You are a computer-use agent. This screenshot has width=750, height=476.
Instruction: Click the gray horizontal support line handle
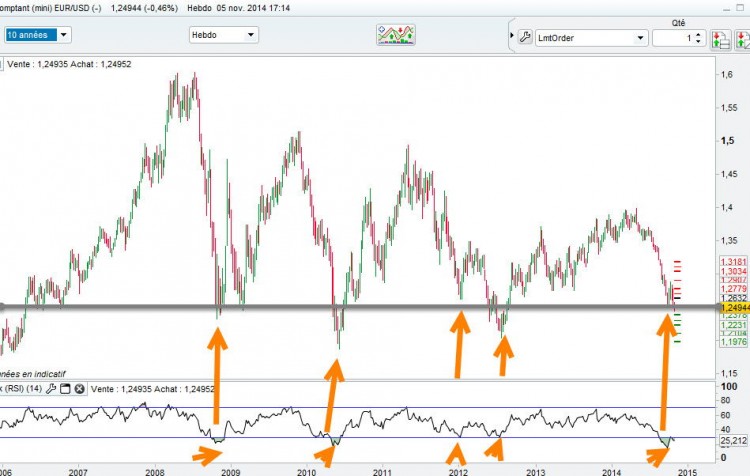pyautogui.click(x=2, y=307)
